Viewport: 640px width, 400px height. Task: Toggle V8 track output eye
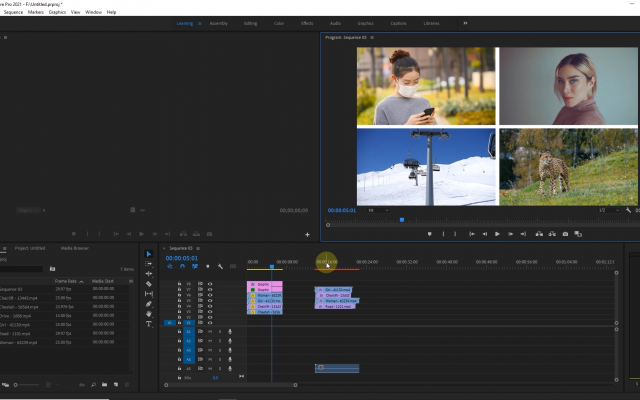tap(210, 284)
